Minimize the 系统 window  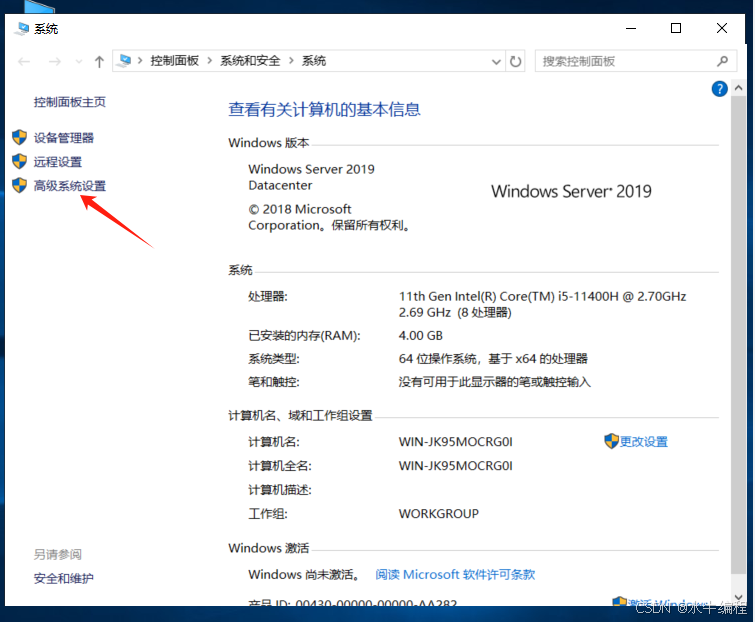(x=631, y=28)
